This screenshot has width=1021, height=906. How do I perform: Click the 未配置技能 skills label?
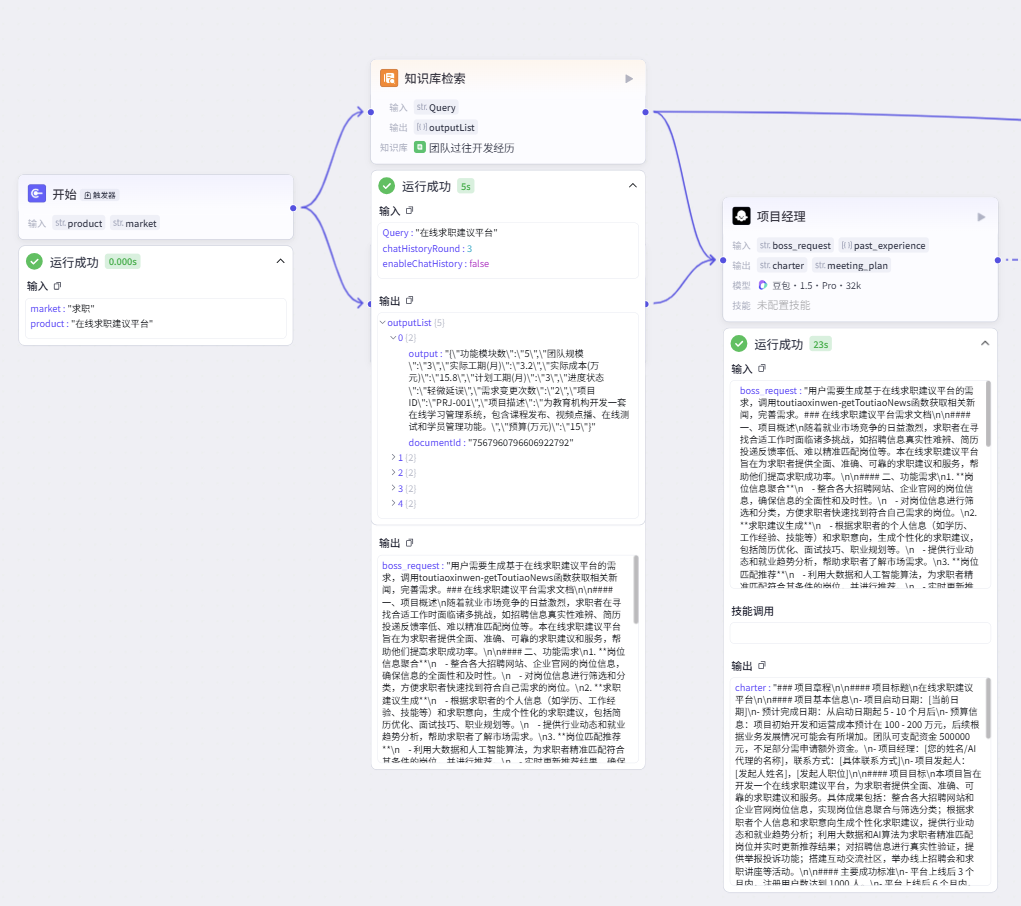[783, 305]
